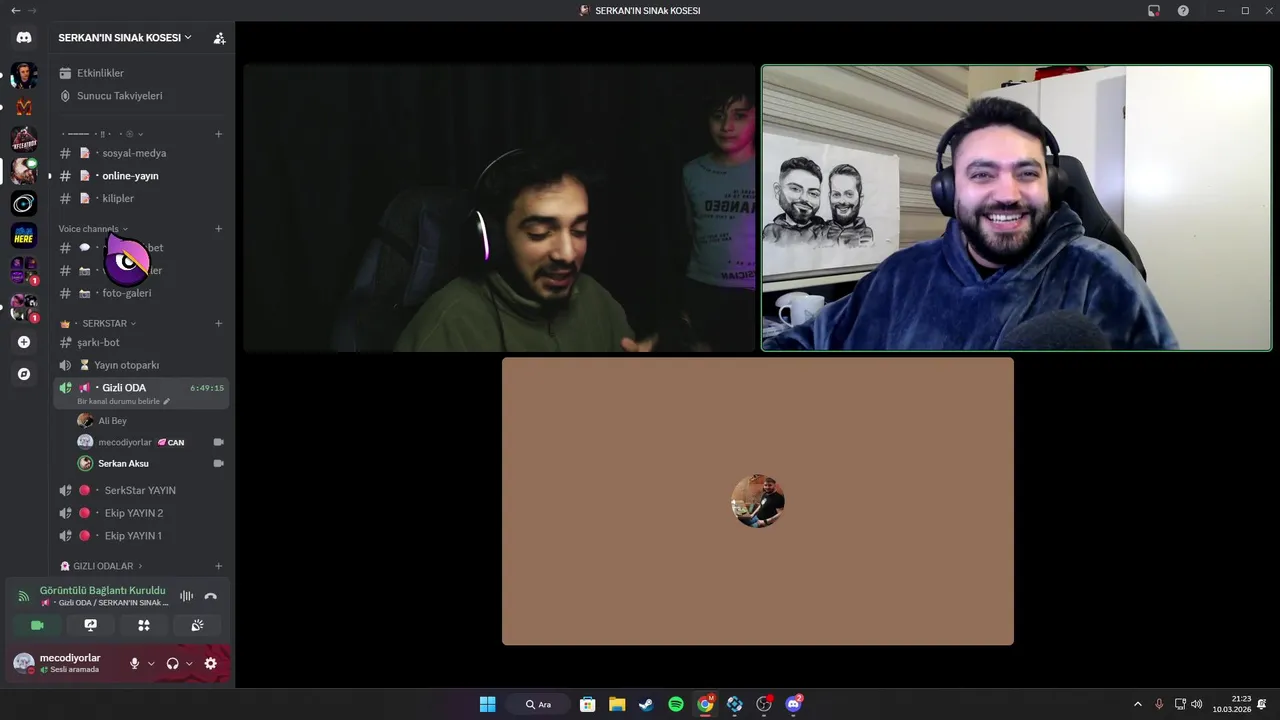Open the orange M logo server
The width and height of the screenshot is (1280, 720).
pyautogui.click(x=24, y=107)
